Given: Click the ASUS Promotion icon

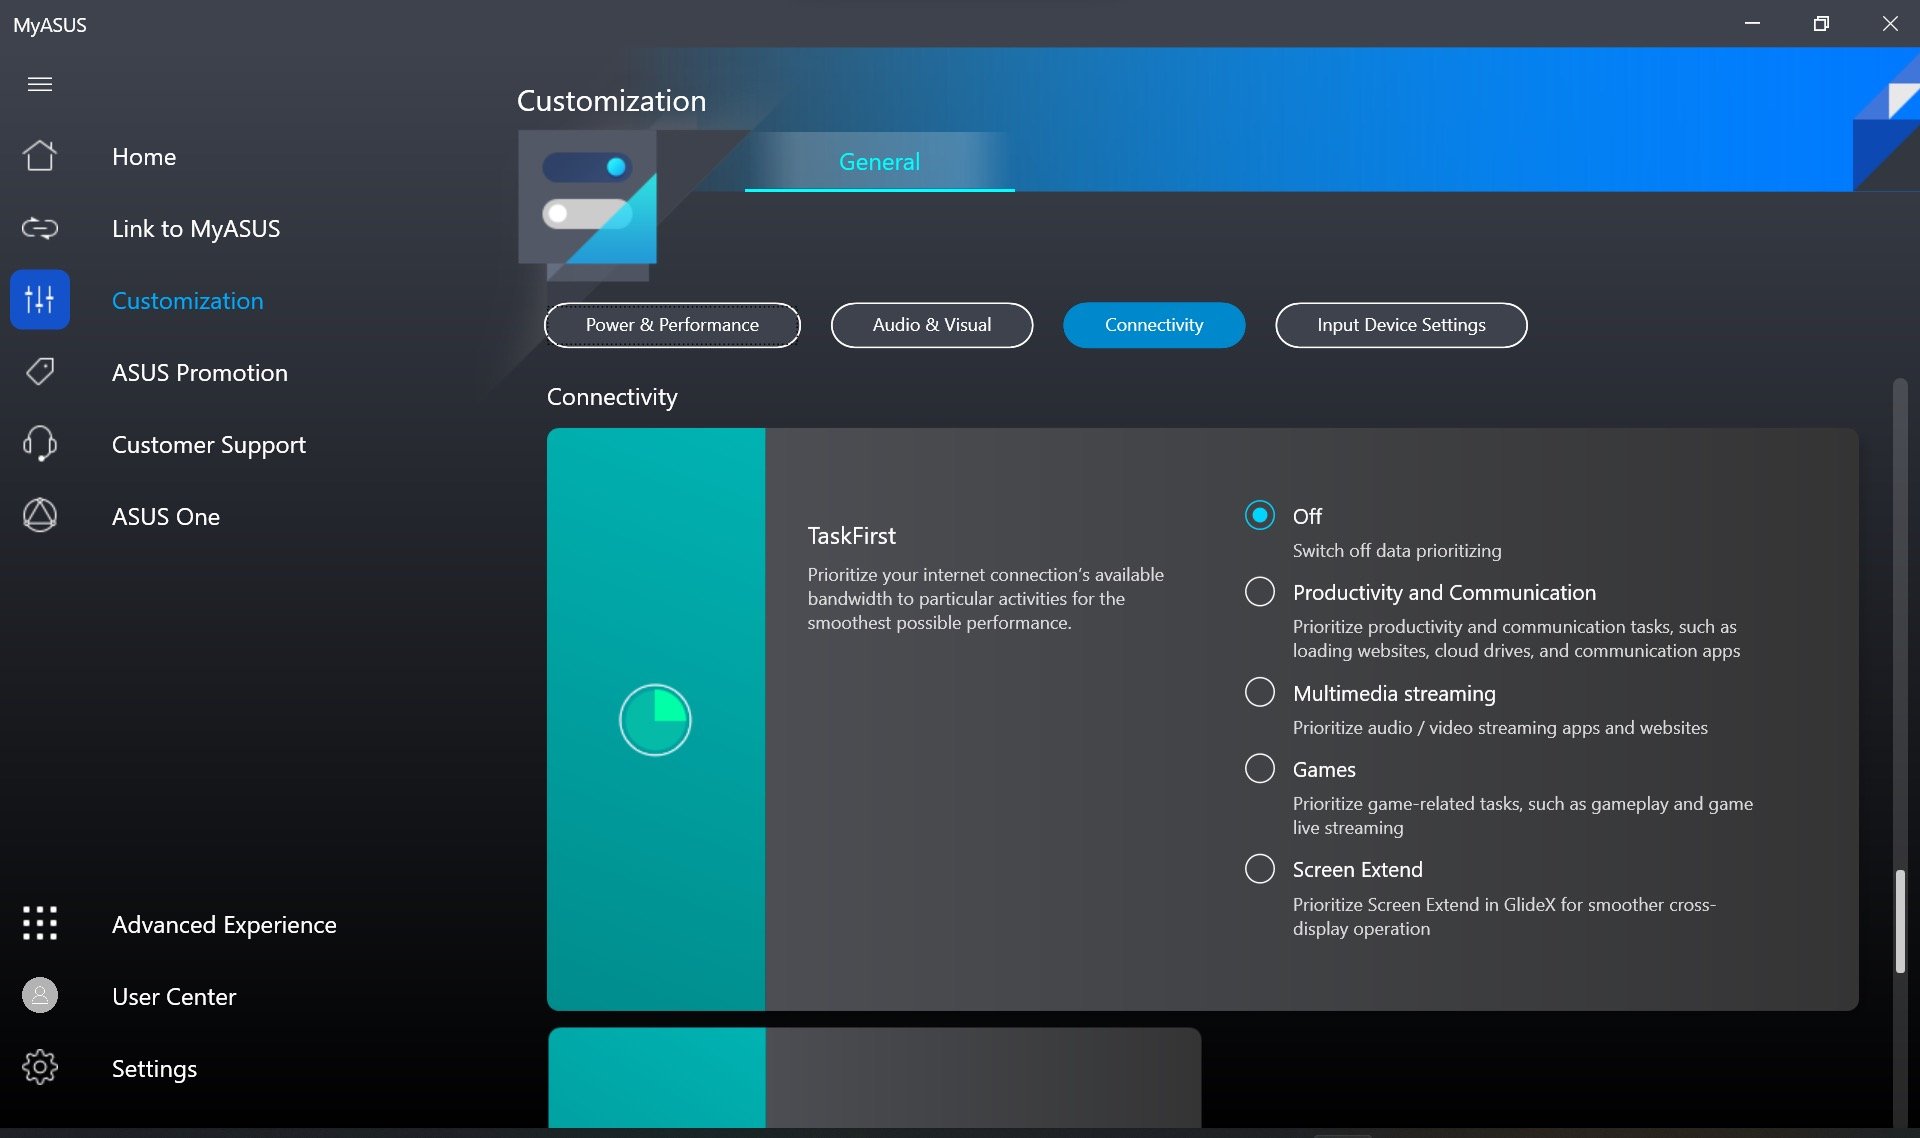Looking at the screenshot, I should click(x=39, y=371).
